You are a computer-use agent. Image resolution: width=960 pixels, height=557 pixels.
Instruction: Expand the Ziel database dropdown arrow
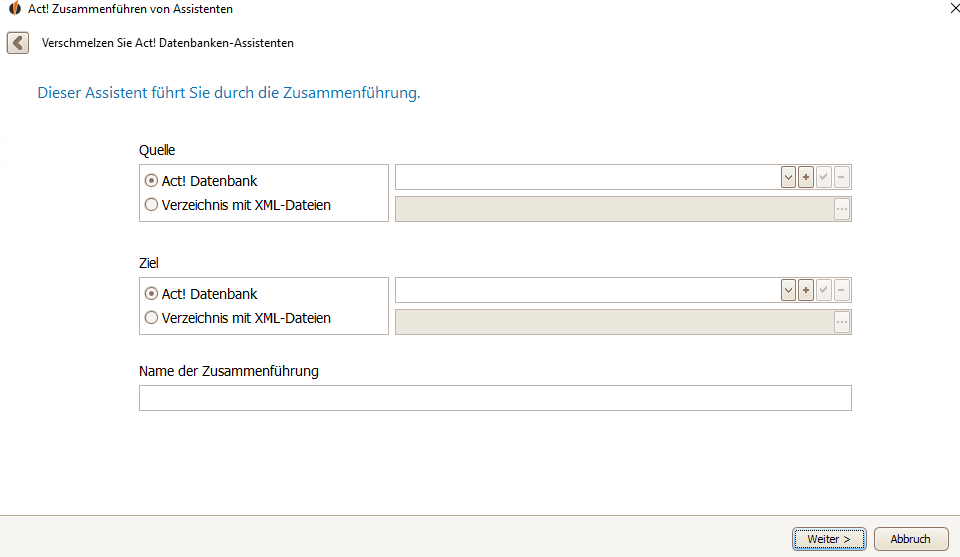point(788,290)
